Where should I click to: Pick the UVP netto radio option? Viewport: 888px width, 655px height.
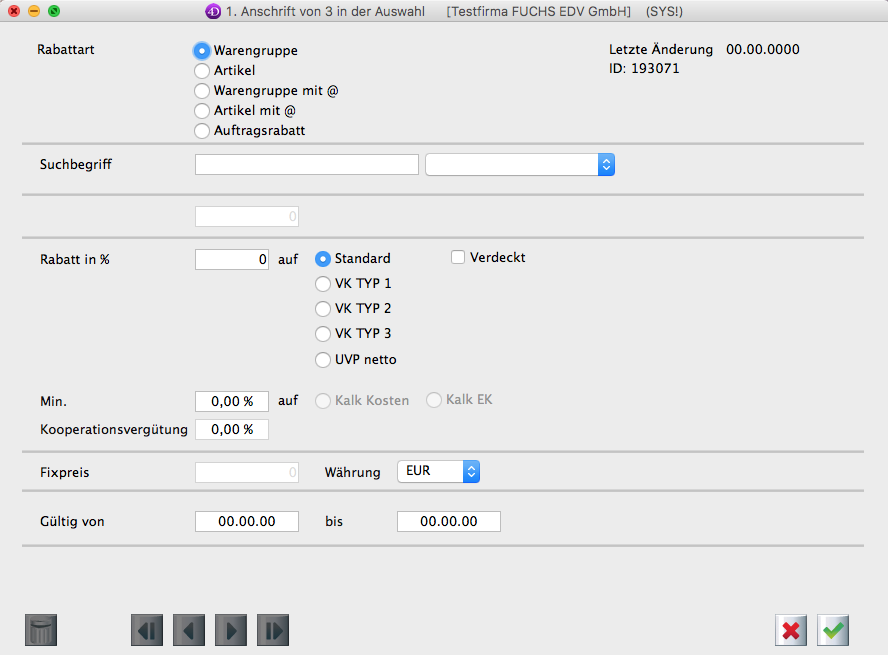pos(323,360)
